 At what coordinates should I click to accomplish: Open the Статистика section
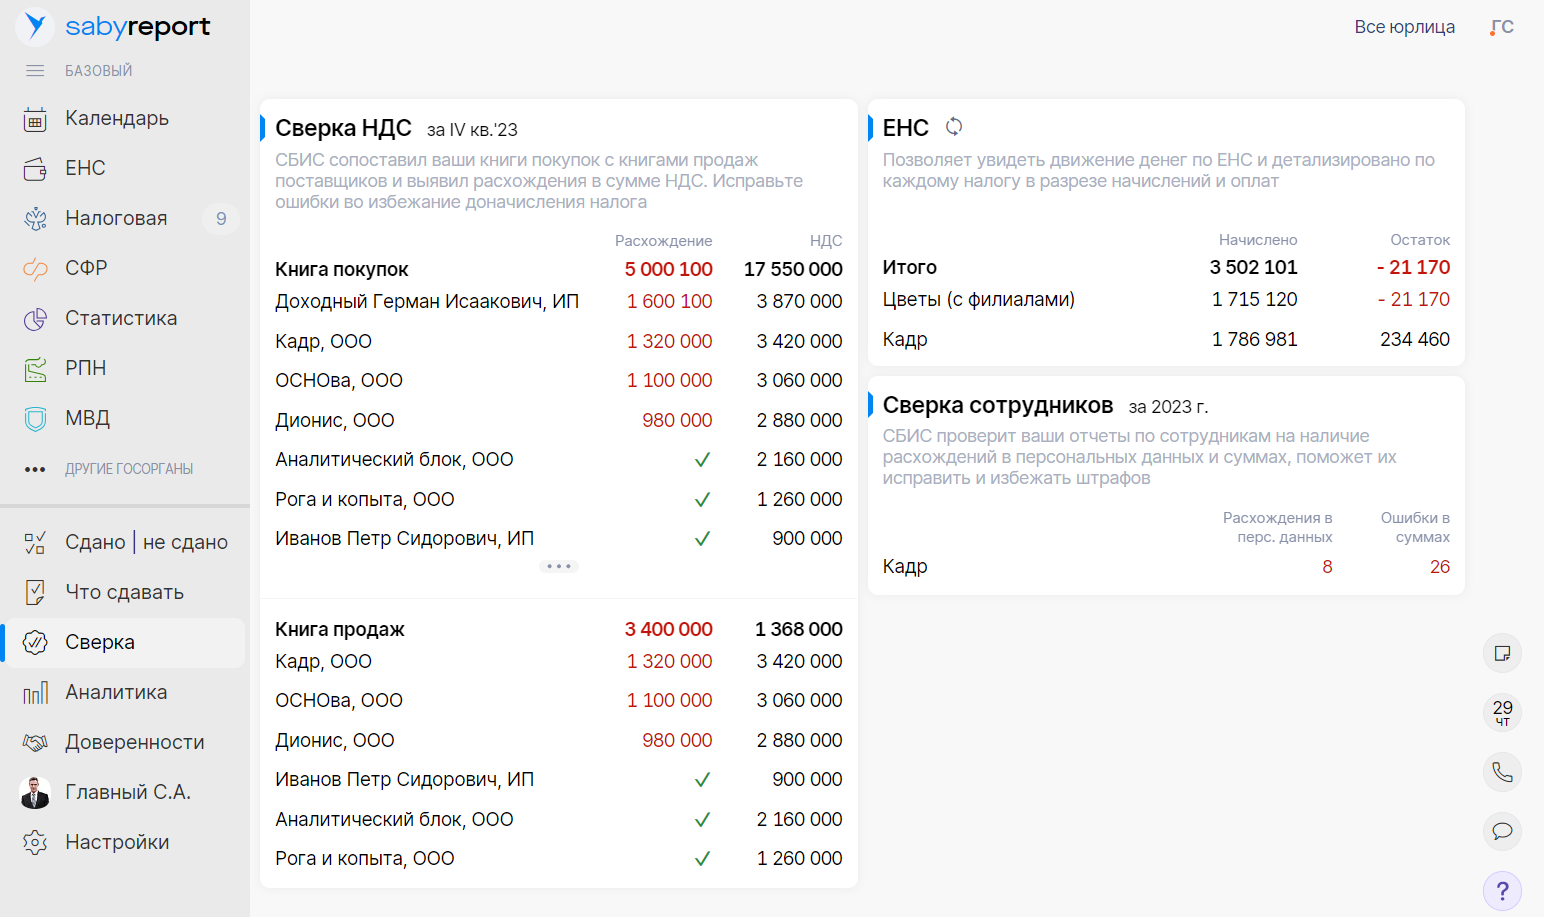pos(120,317)
